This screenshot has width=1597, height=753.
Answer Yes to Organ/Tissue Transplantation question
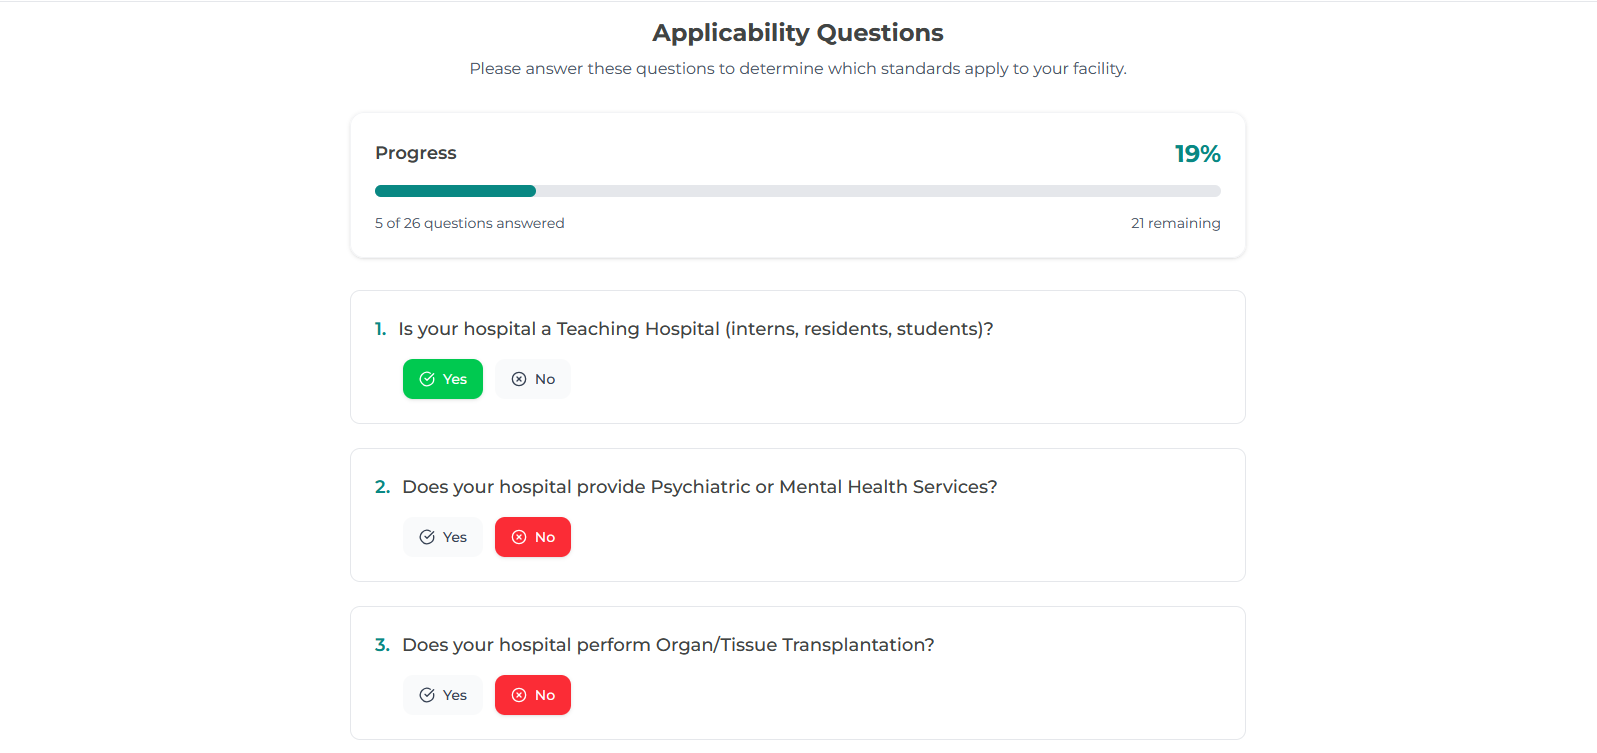[x=443, y=695]
